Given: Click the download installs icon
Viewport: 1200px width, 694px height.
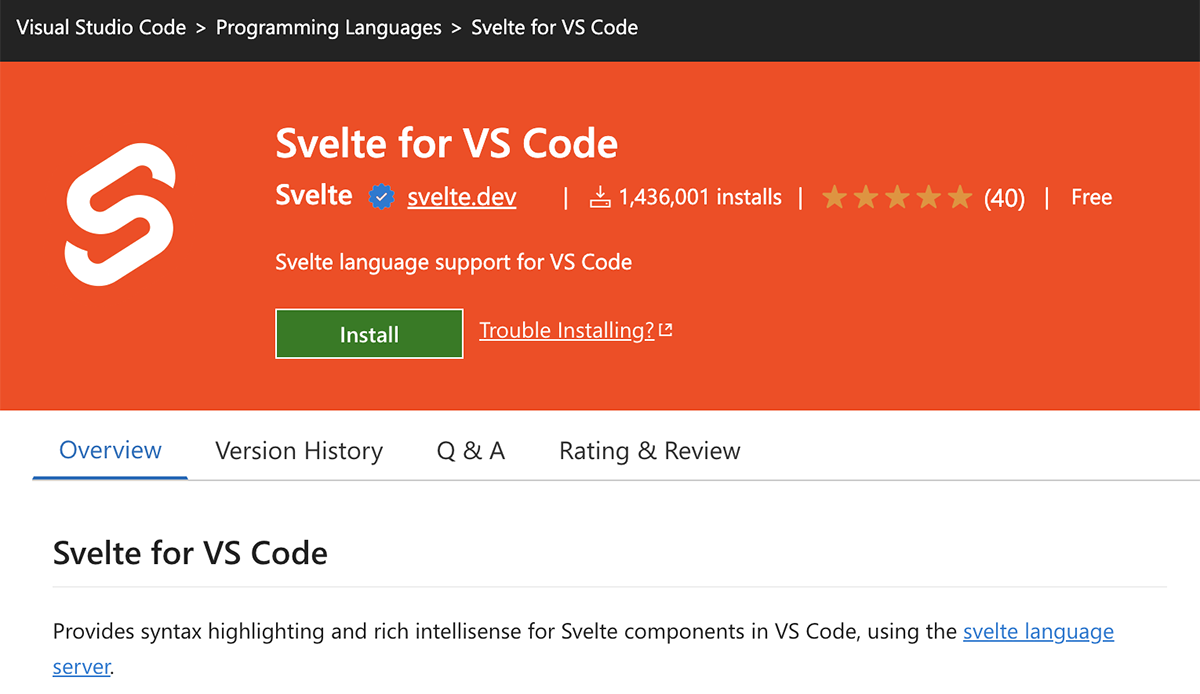Looking at the screenshot, I should pyautogui.click(x=600, y=197).
